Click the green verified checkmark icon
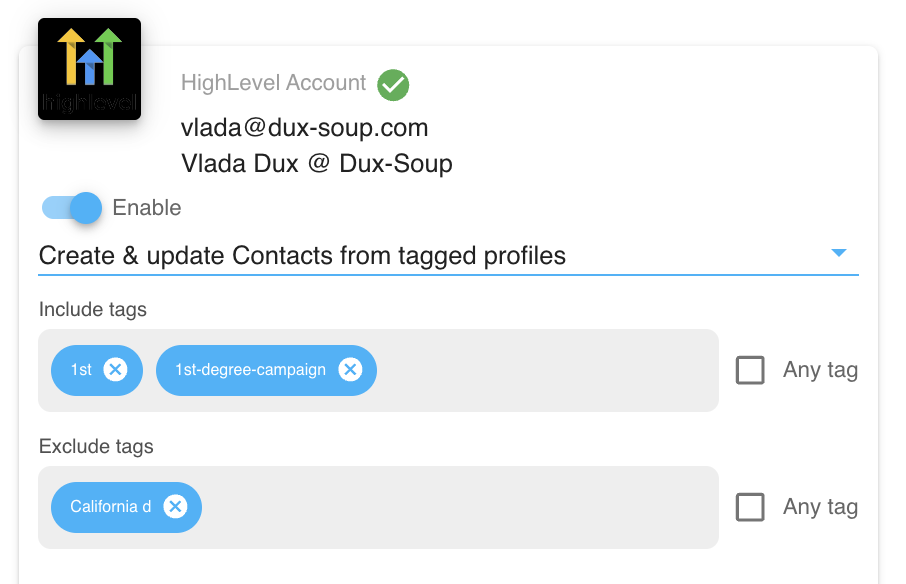 click(393, 85)
